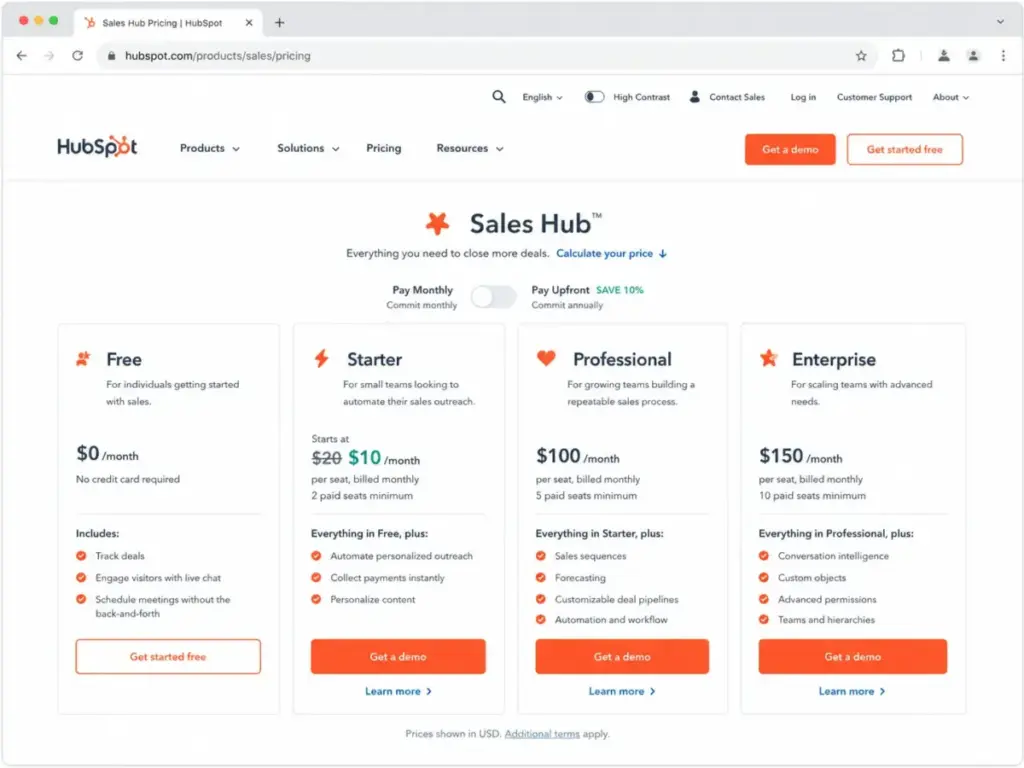Click checkmark beside Forecasting
Image resolution: width=1024 pixels, height=768 pixels.
pos(541,577)
